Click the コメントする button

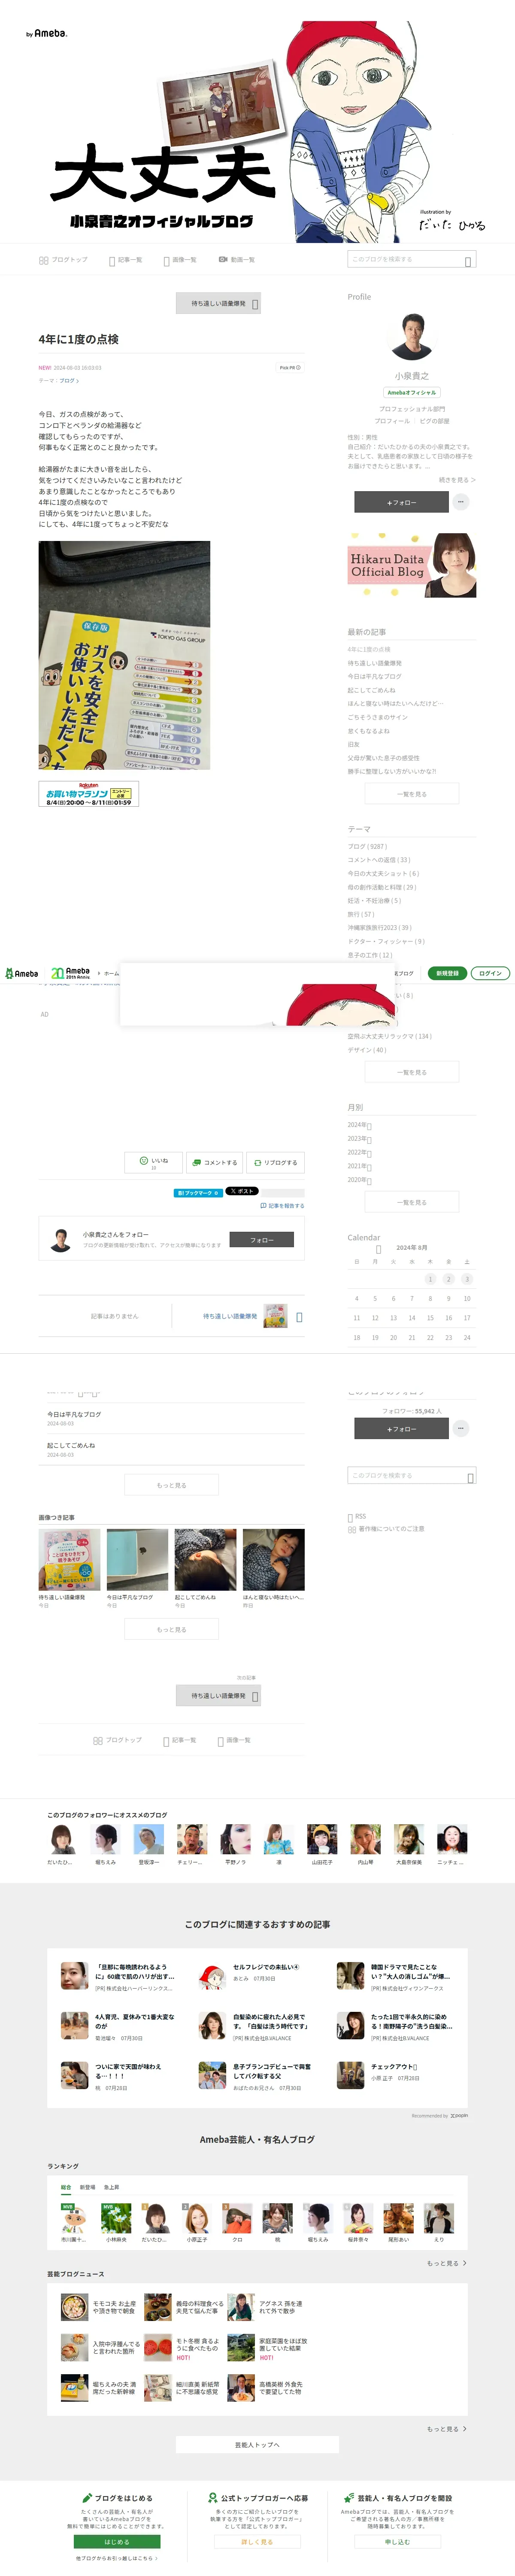point(214,1162)
